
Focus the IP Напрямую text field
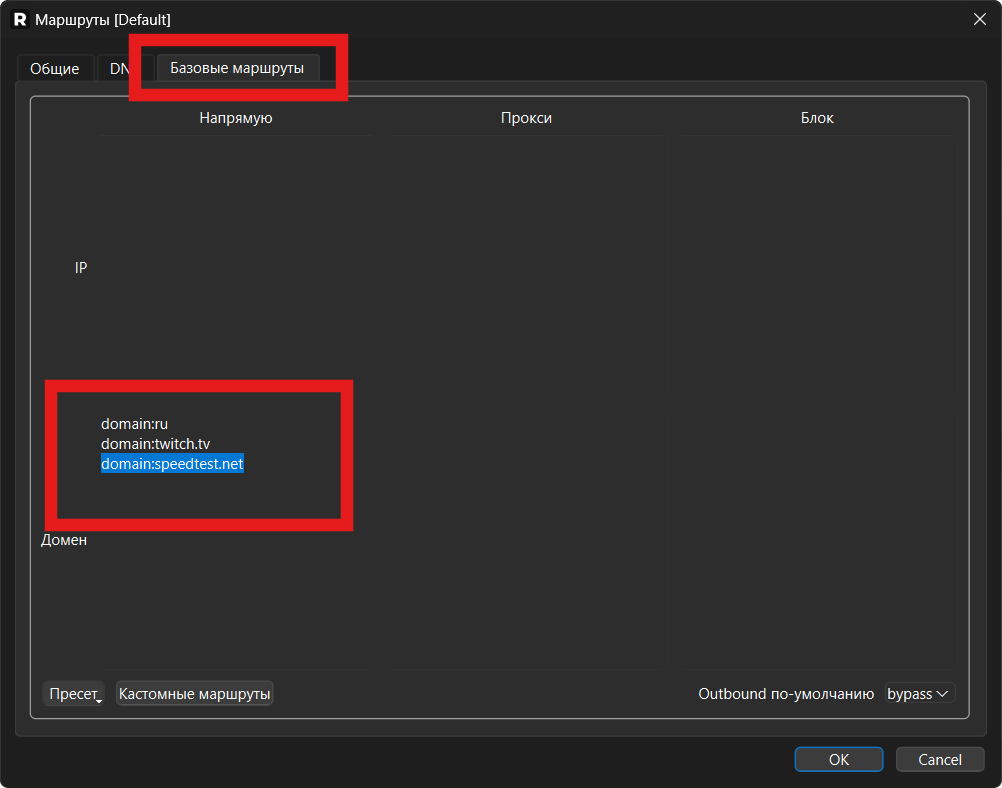coord(235,268)
